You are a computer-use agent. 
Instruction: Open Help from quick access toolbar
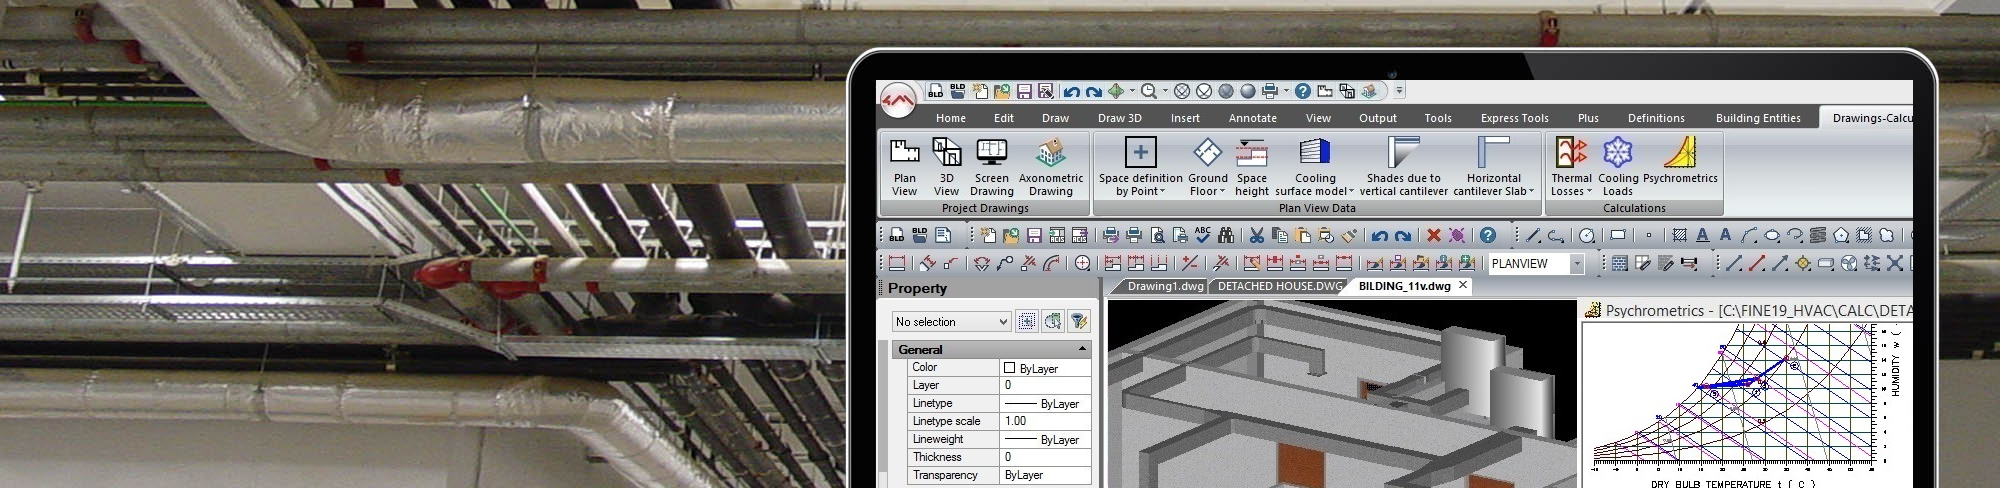click(1302, 91)
